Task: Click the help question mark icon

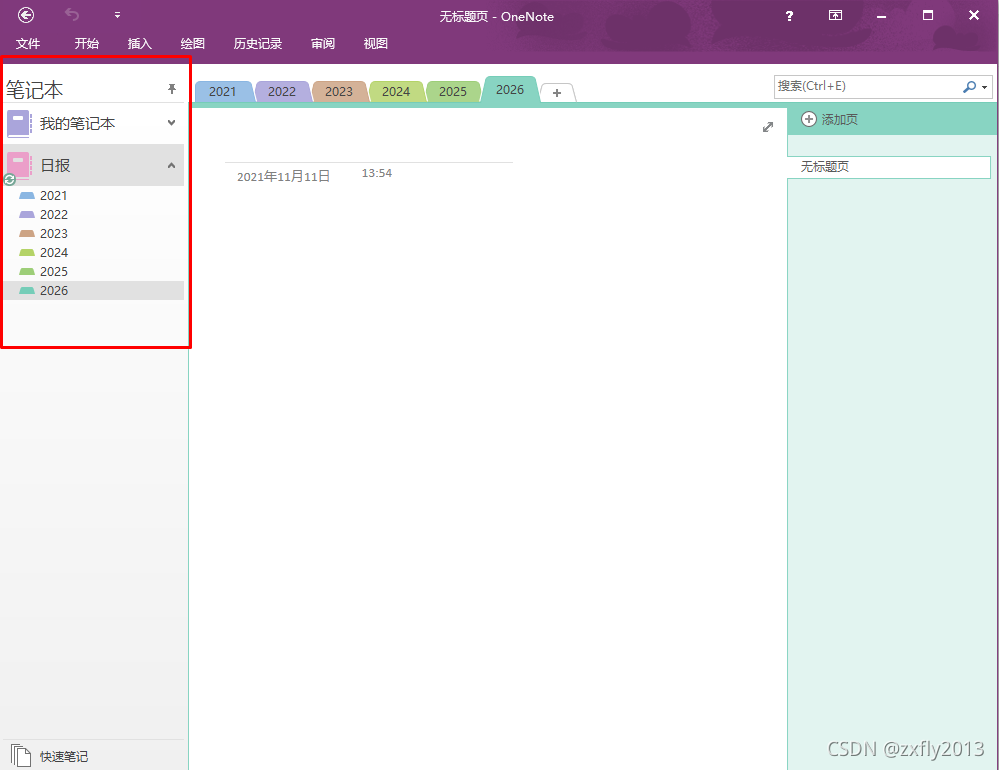Action: (x=789, y=16)
